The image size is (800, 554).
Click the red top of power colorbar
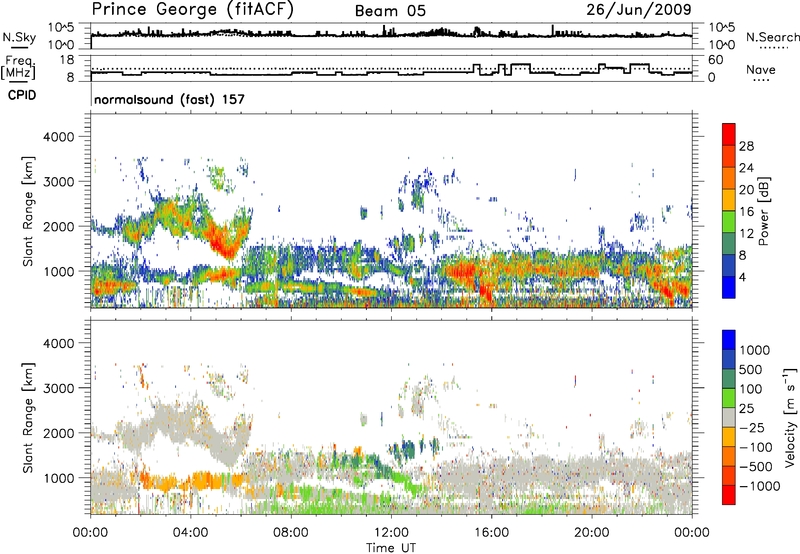point(729,134)
